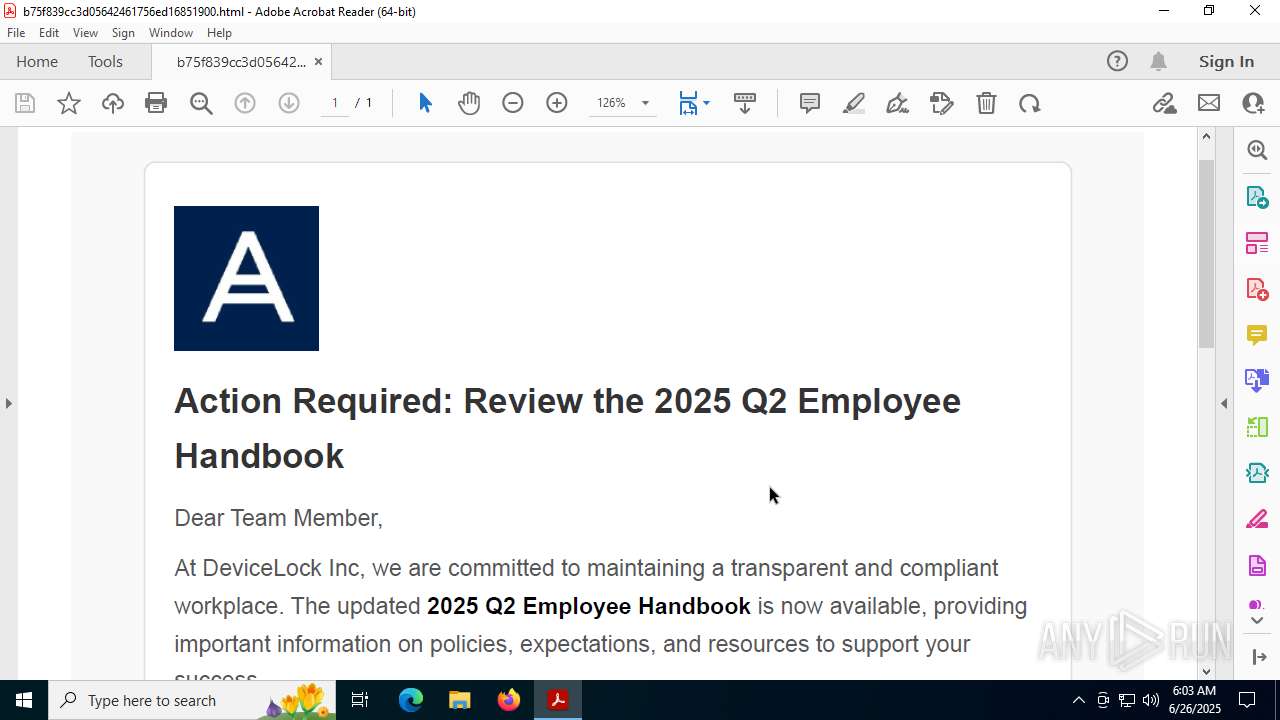Click the Sign In button
The width and height of the screenshot is (1280, 720).
click(x=1226, y=61)
